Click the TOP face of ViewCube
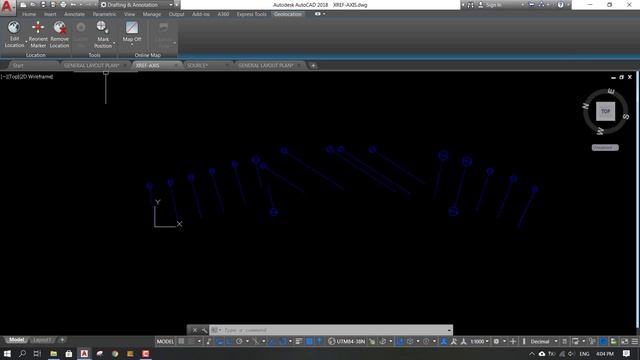640x360 pixels. [x=605, y=111]
